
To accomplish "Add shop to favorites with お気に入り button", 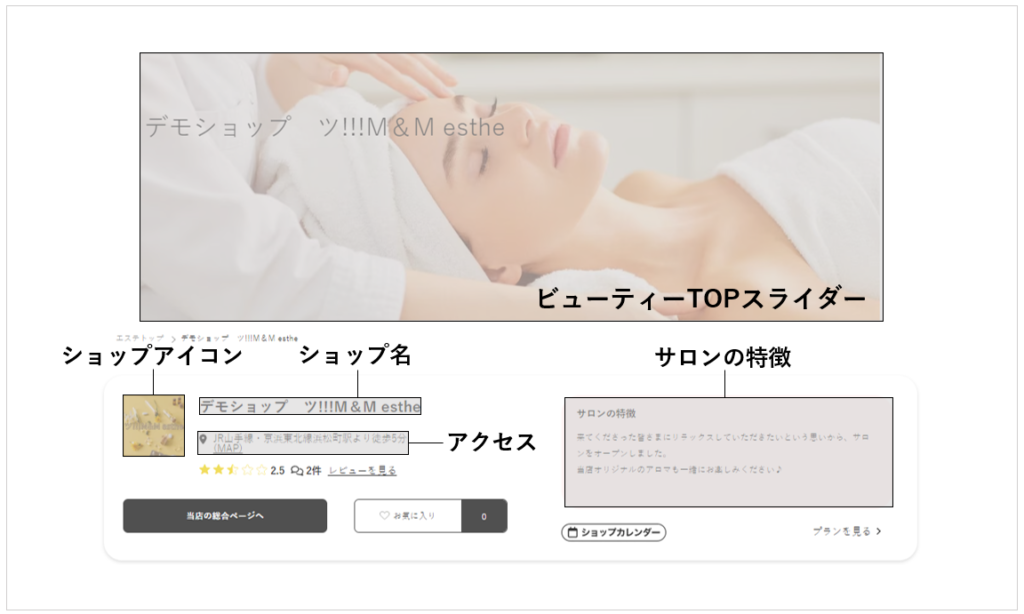I will click(408, 516).
